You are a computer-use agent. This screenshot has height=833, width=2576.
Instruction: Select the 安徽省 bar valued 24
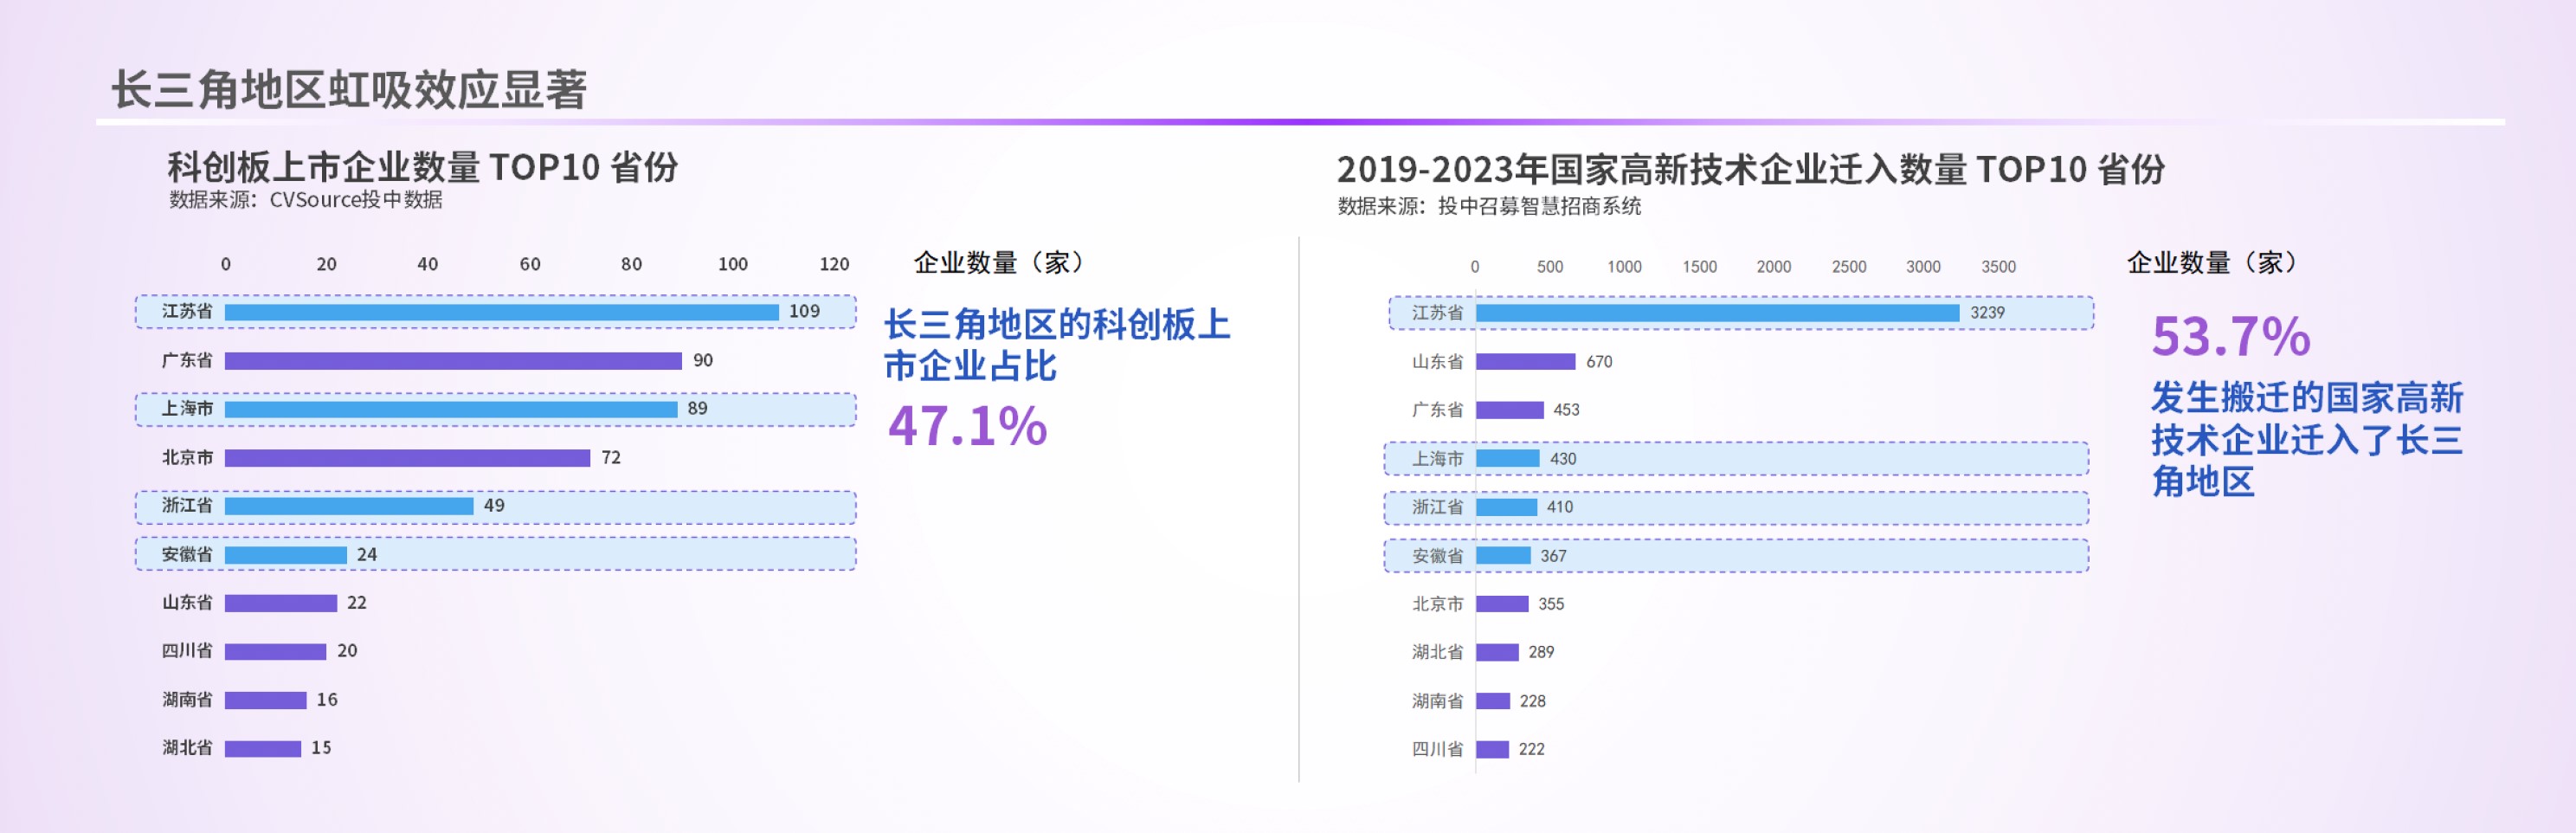(x=286, y=555)
